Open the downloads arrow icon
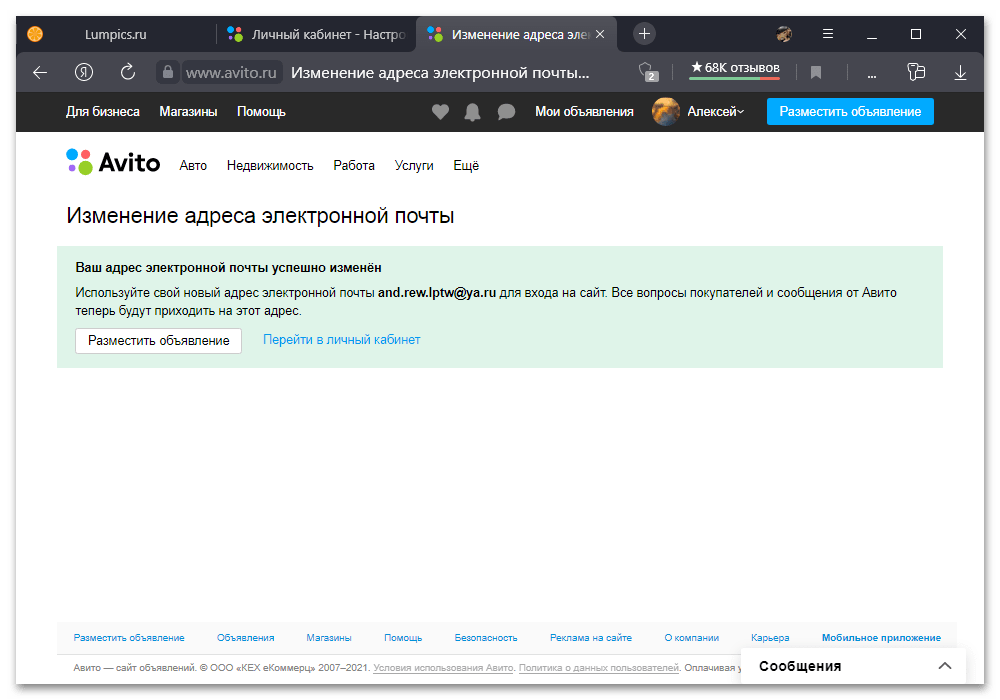 tap(960, 73)
